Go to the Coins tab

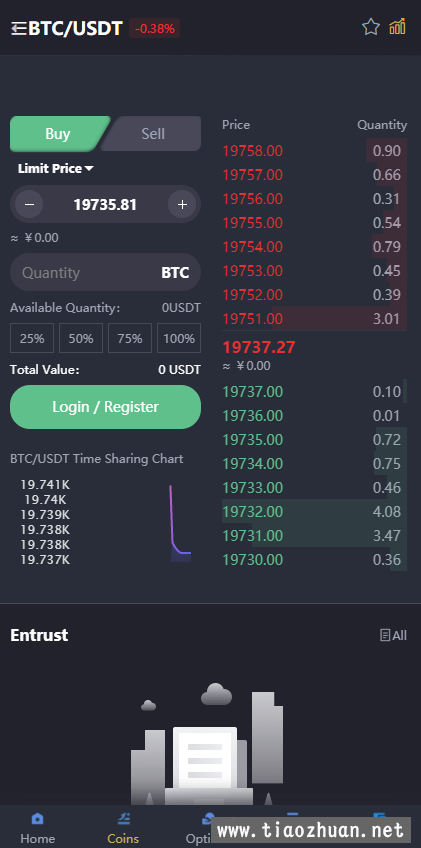pos(123,828)
